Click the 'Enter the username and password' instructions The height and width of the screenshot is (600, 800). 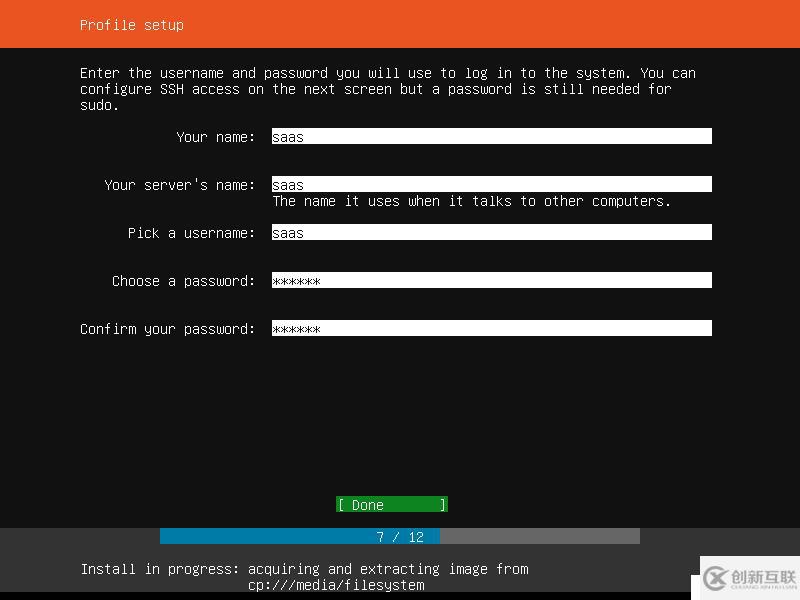pyautogui.click(x=388, y=89)
